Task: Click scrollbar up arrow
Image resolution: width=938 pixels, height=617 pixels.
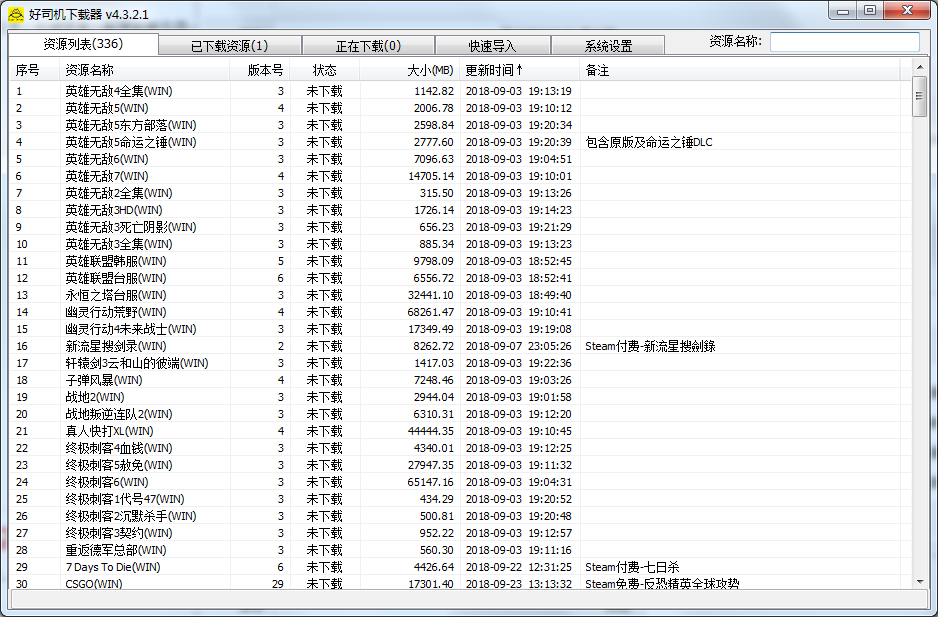Action: pyautogui.click(x=919, y=68)
